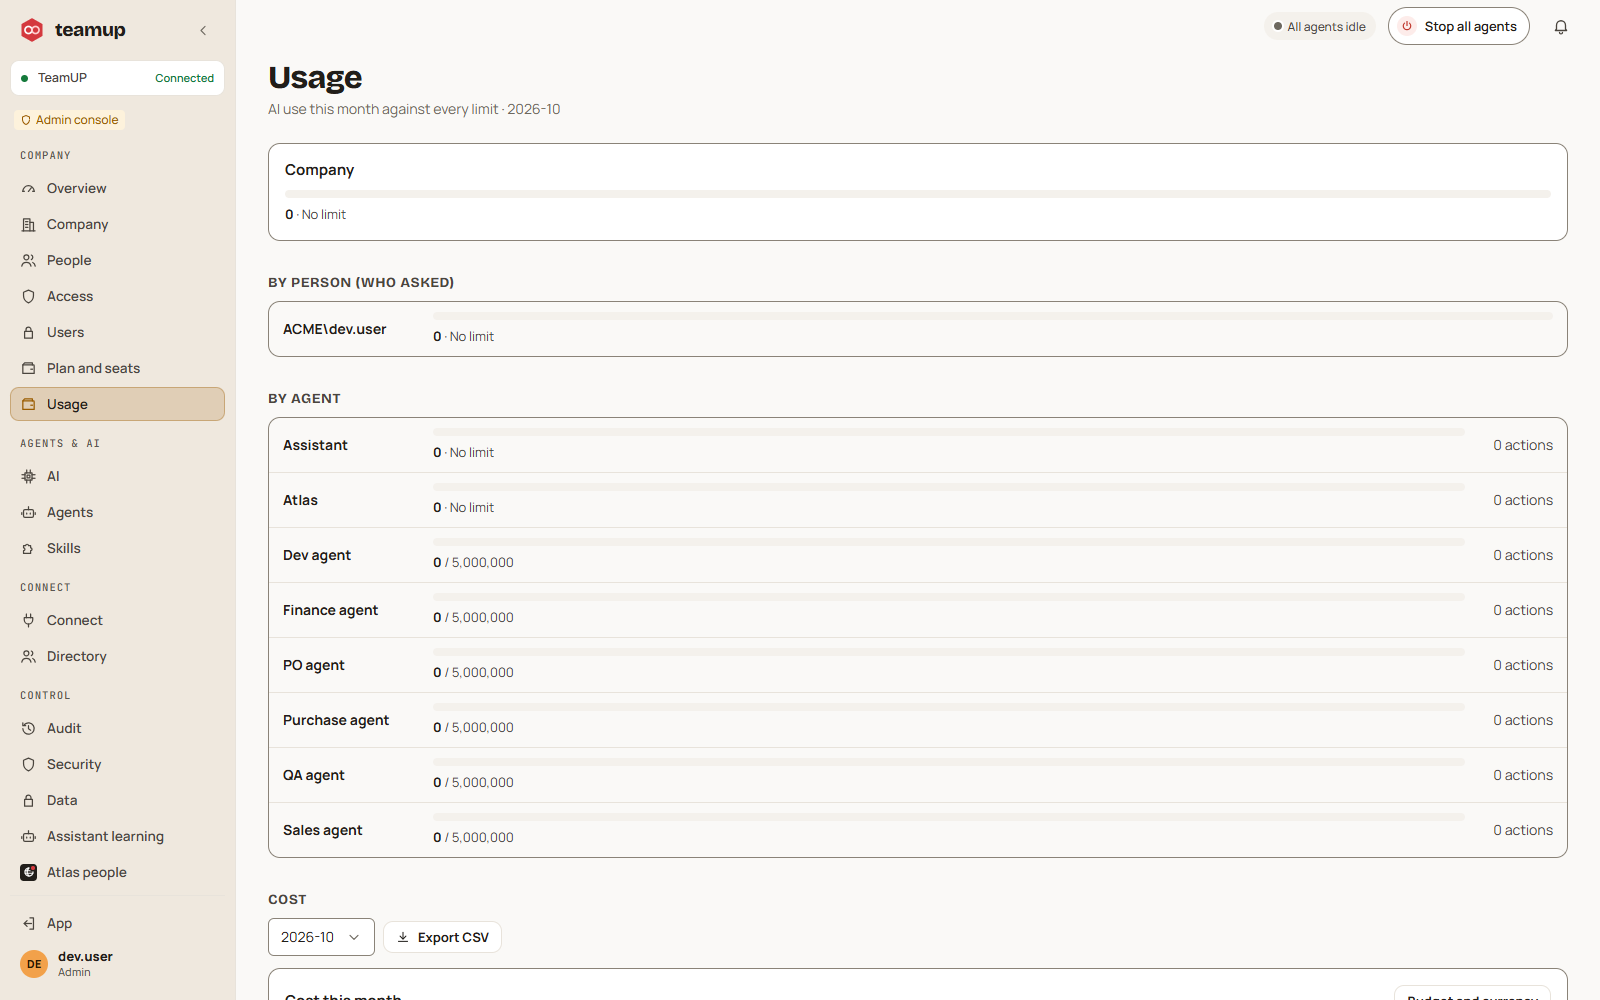The image size is (1600, 1000).
Task: Click the Stop all agents button
Action: pyautogui.click(x=1458, y=27)
